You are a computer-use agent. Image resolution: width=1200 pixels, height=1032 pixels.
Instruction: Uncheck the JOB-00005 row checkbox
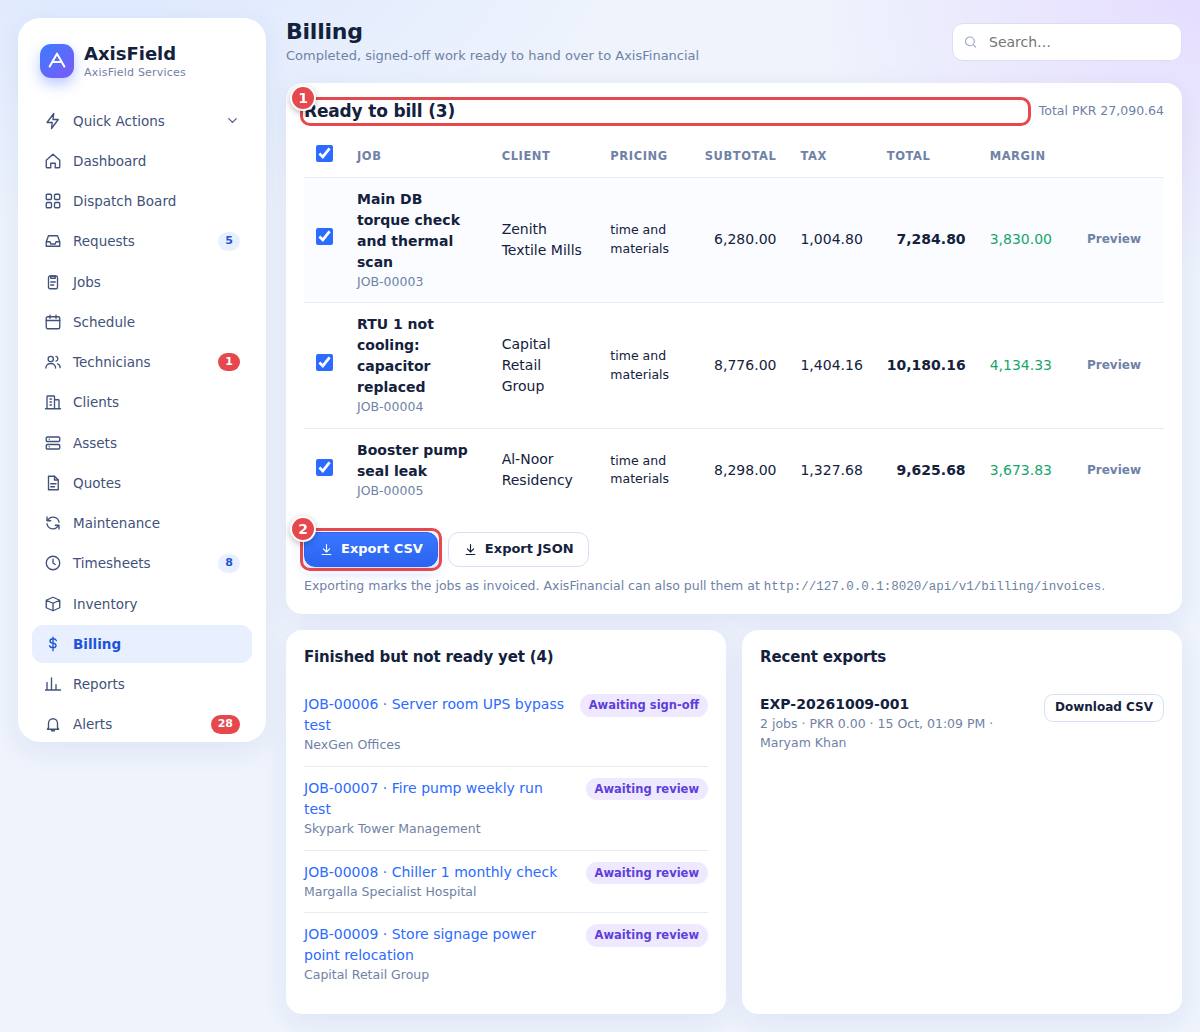coord(324,468)
